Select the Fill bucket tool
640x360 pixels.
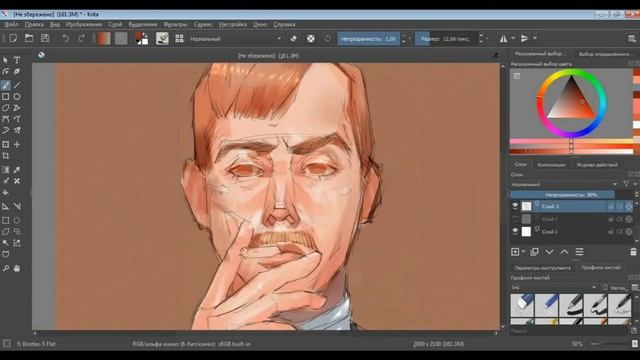5,192
